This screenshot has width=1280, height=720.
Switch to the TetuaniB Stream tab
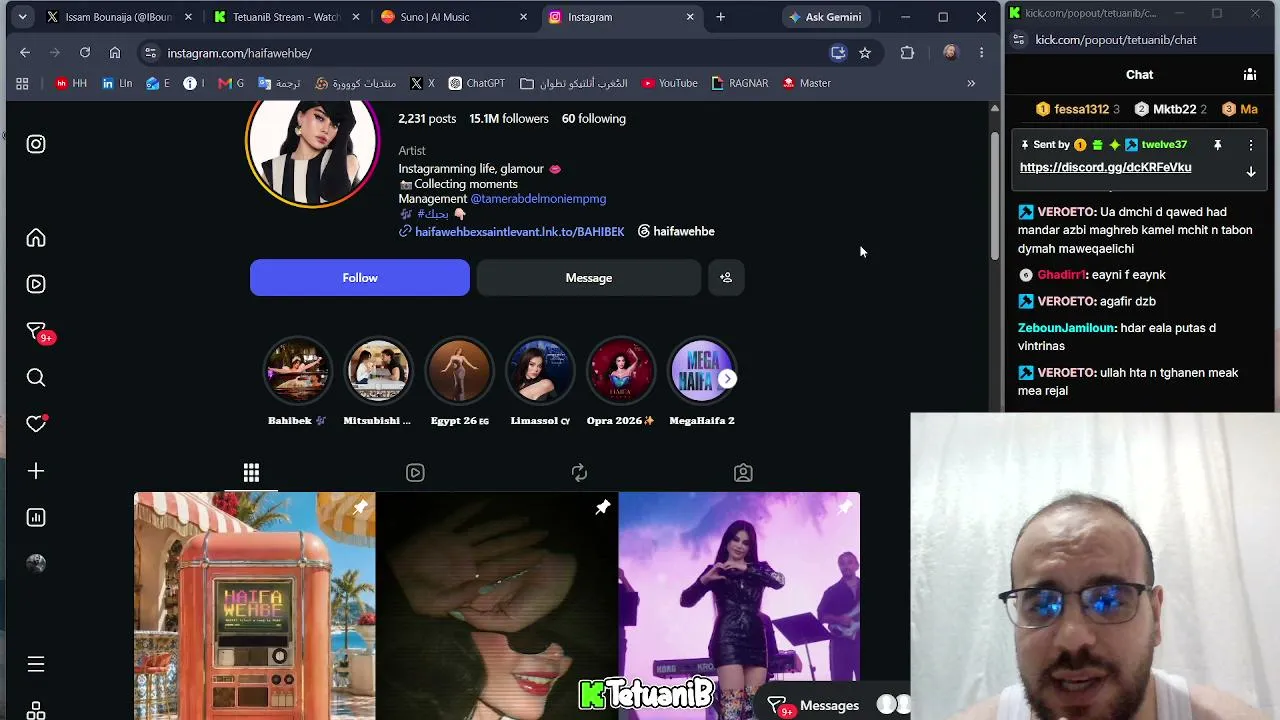coord(287,17)
